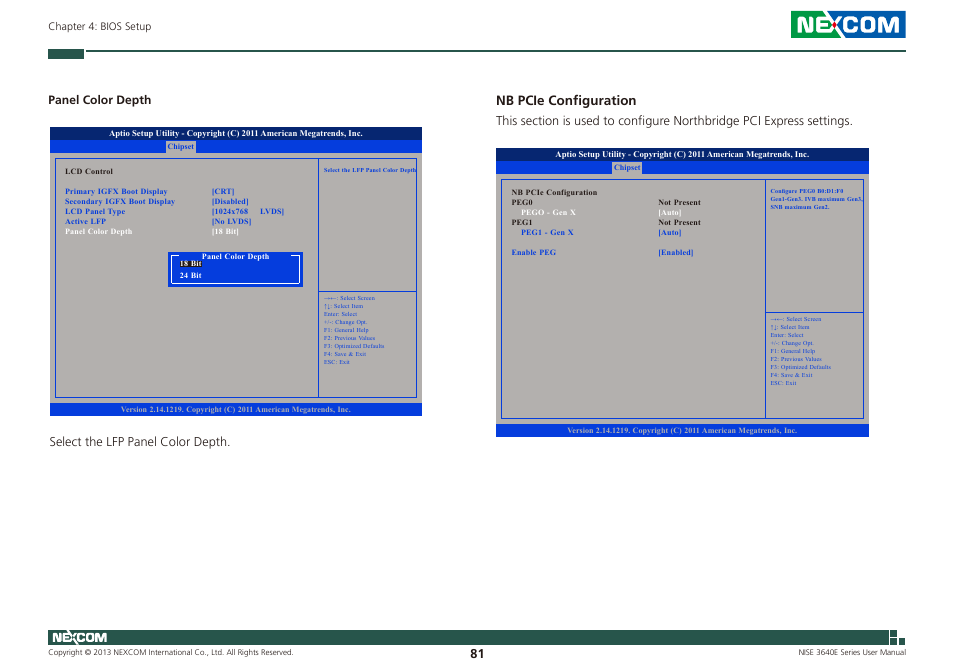
Task: Select the PEG0 - Gen X option
Action: 548,212
